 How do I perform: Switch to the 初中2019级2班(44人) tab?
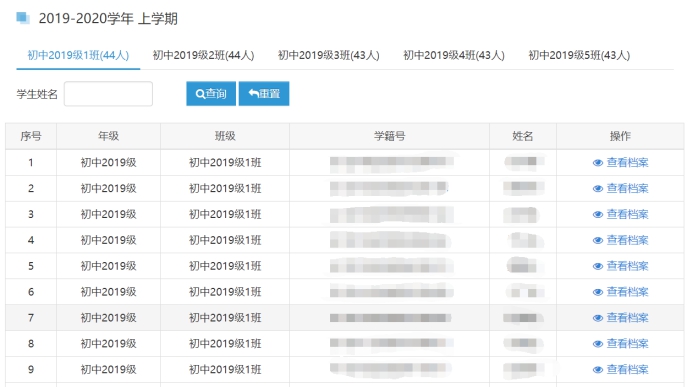click(203, 55)
